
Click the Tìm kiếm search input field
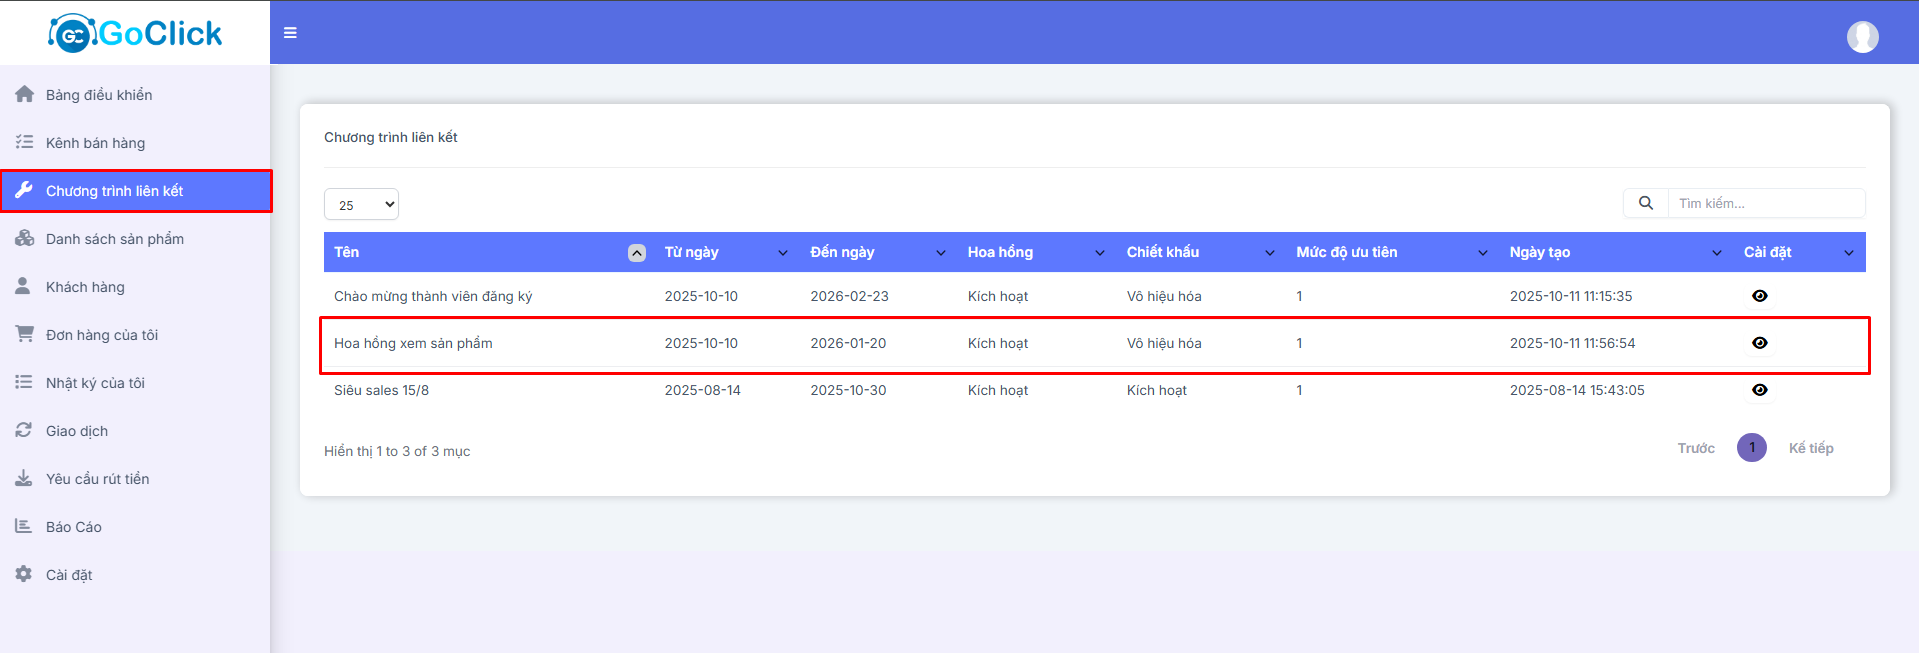[x=1765, y=203]
